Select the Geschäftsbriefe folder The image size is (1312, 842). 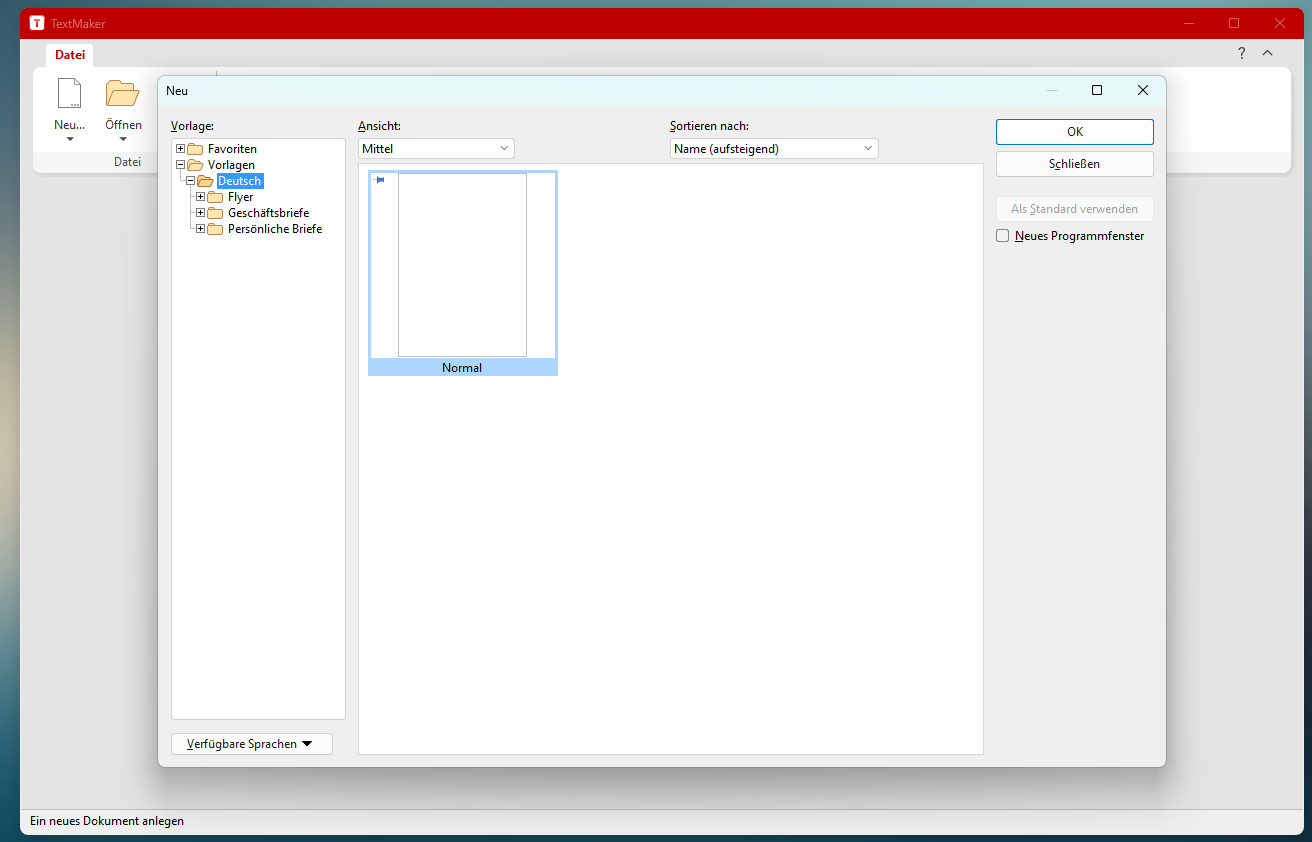(268, 213)
